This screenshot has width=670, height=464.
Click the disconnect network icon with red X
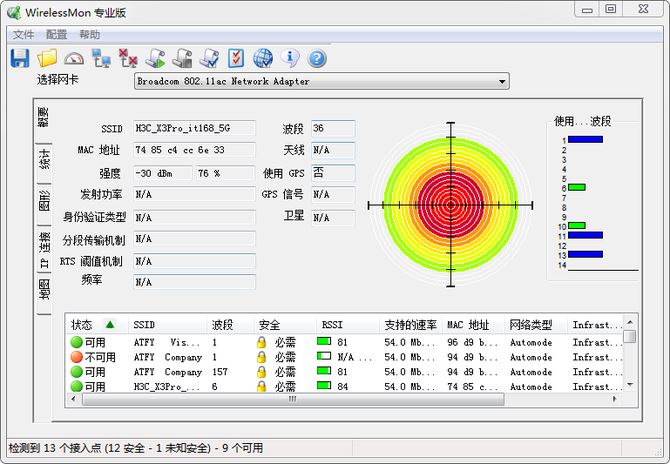coord(128,59)
